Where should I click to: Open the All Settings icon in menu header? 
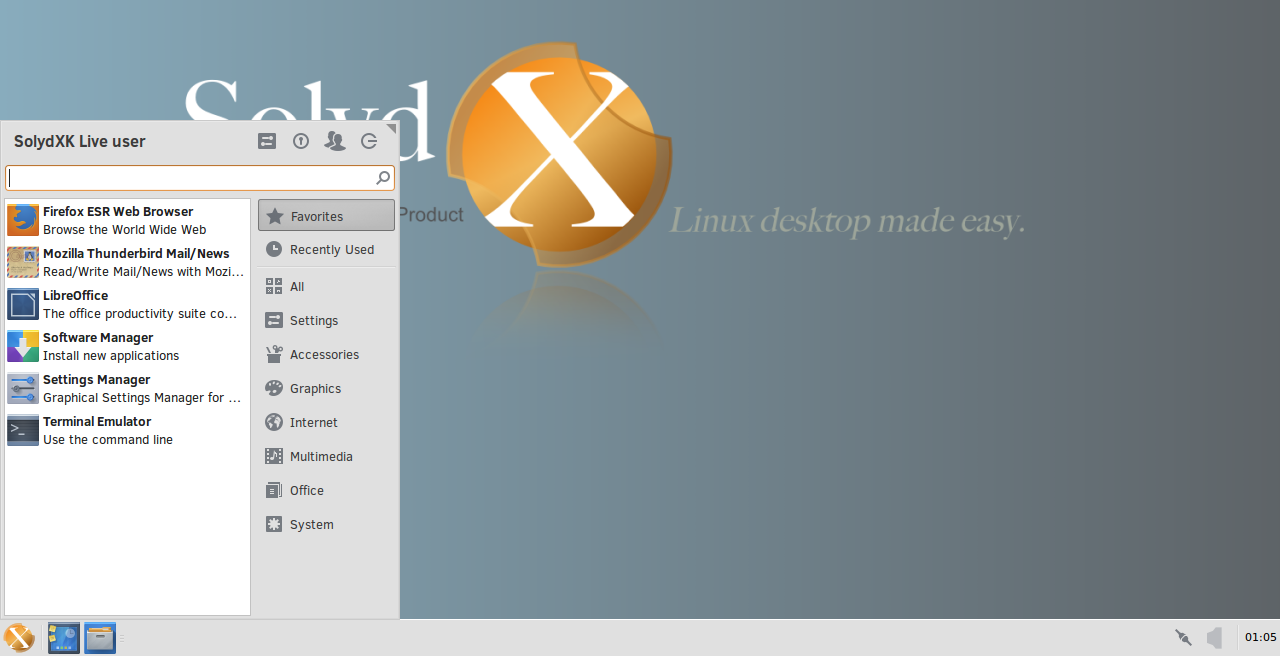267,141
